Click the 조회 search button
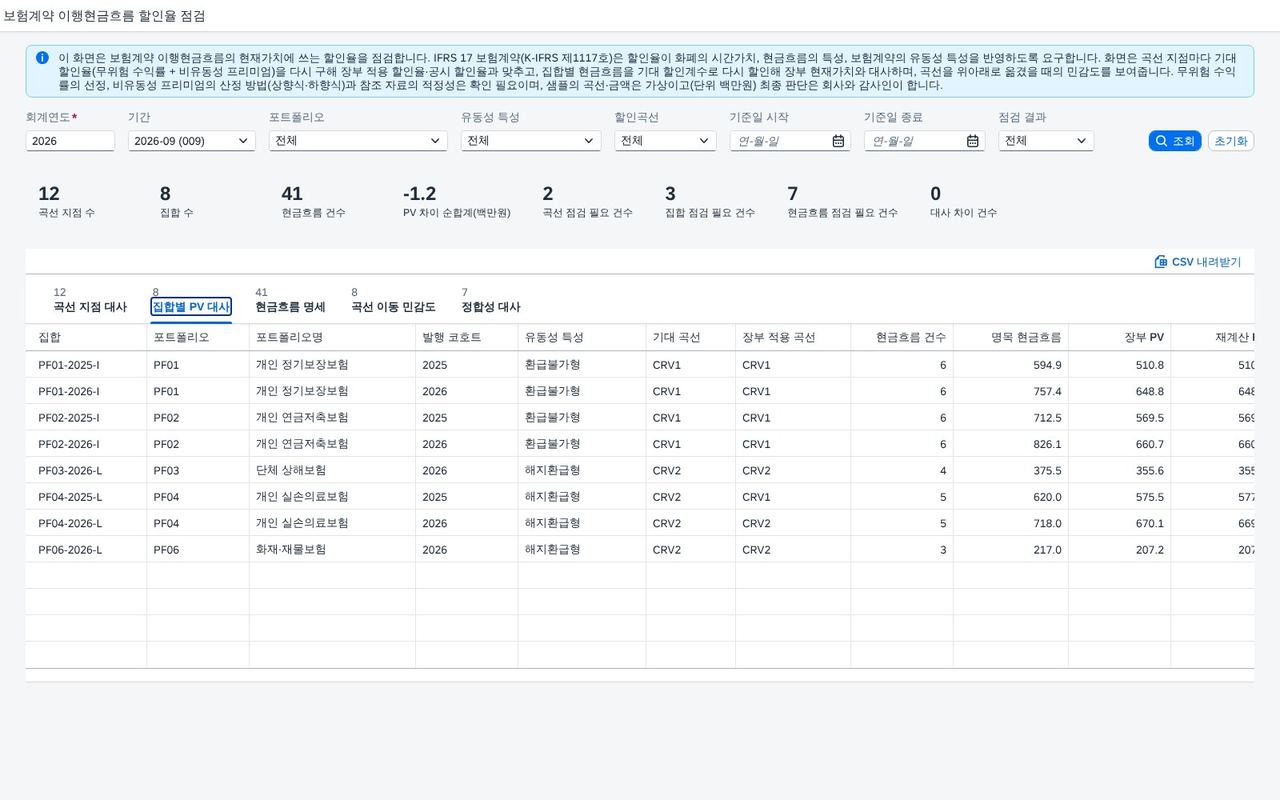Image resolution: width=1280 pixels, height=800 pixels. tap(1174, 141)
